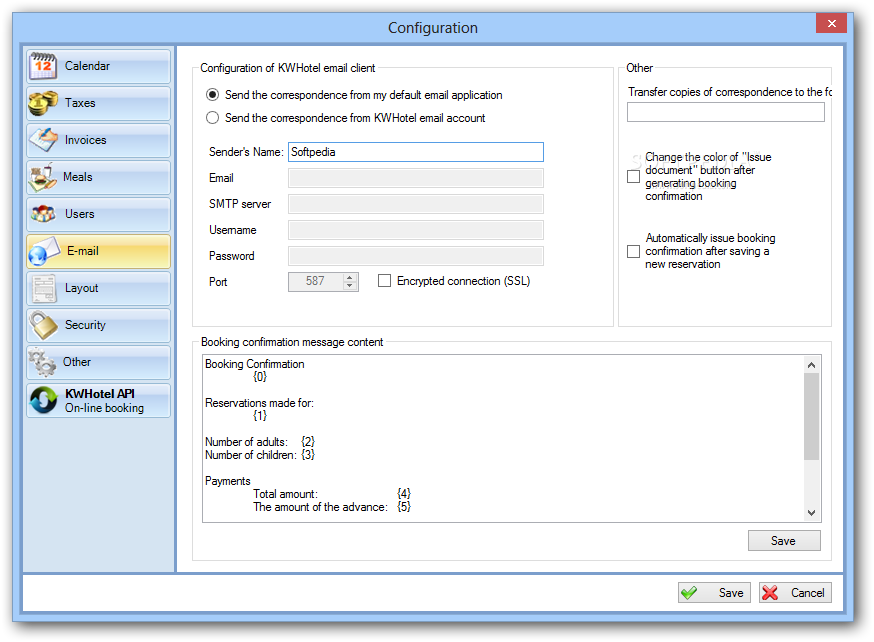Click the 'The amount of the advance:' line
This screenshot has width=874, height=642.
click(x=332, y=507)
